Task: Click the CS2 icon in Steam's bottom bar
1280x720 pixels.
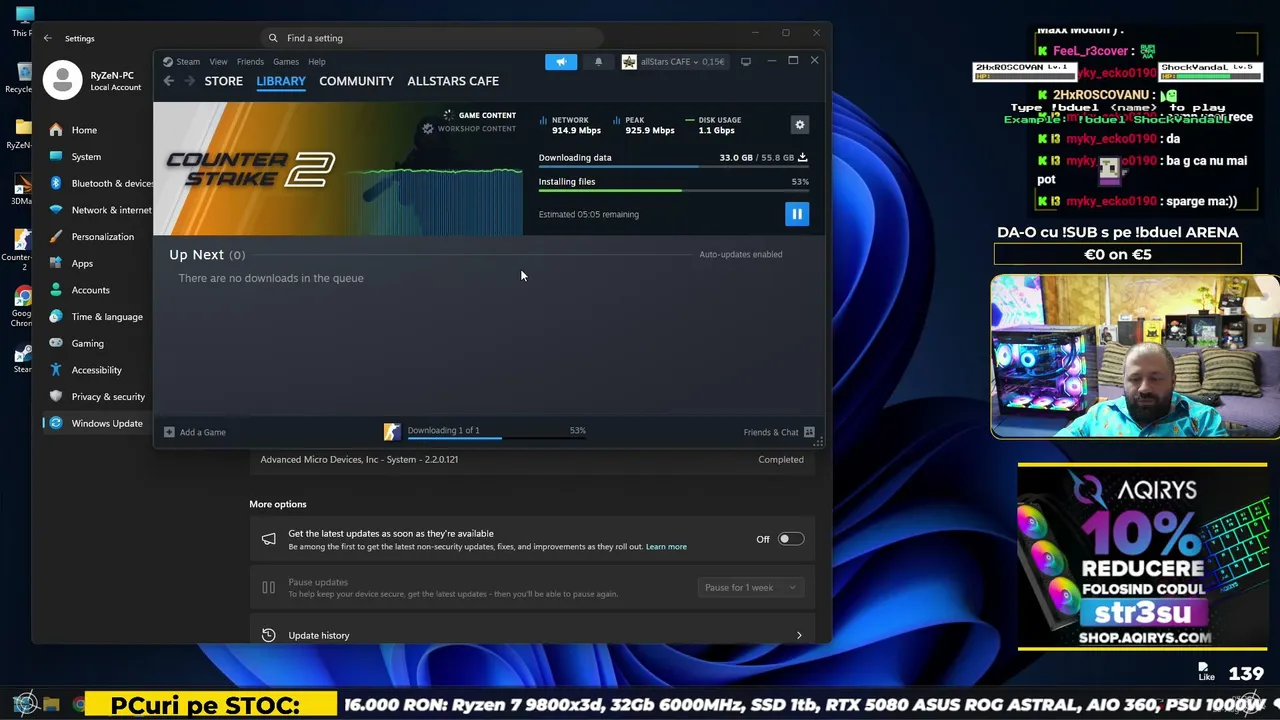Action: point(392,432)
